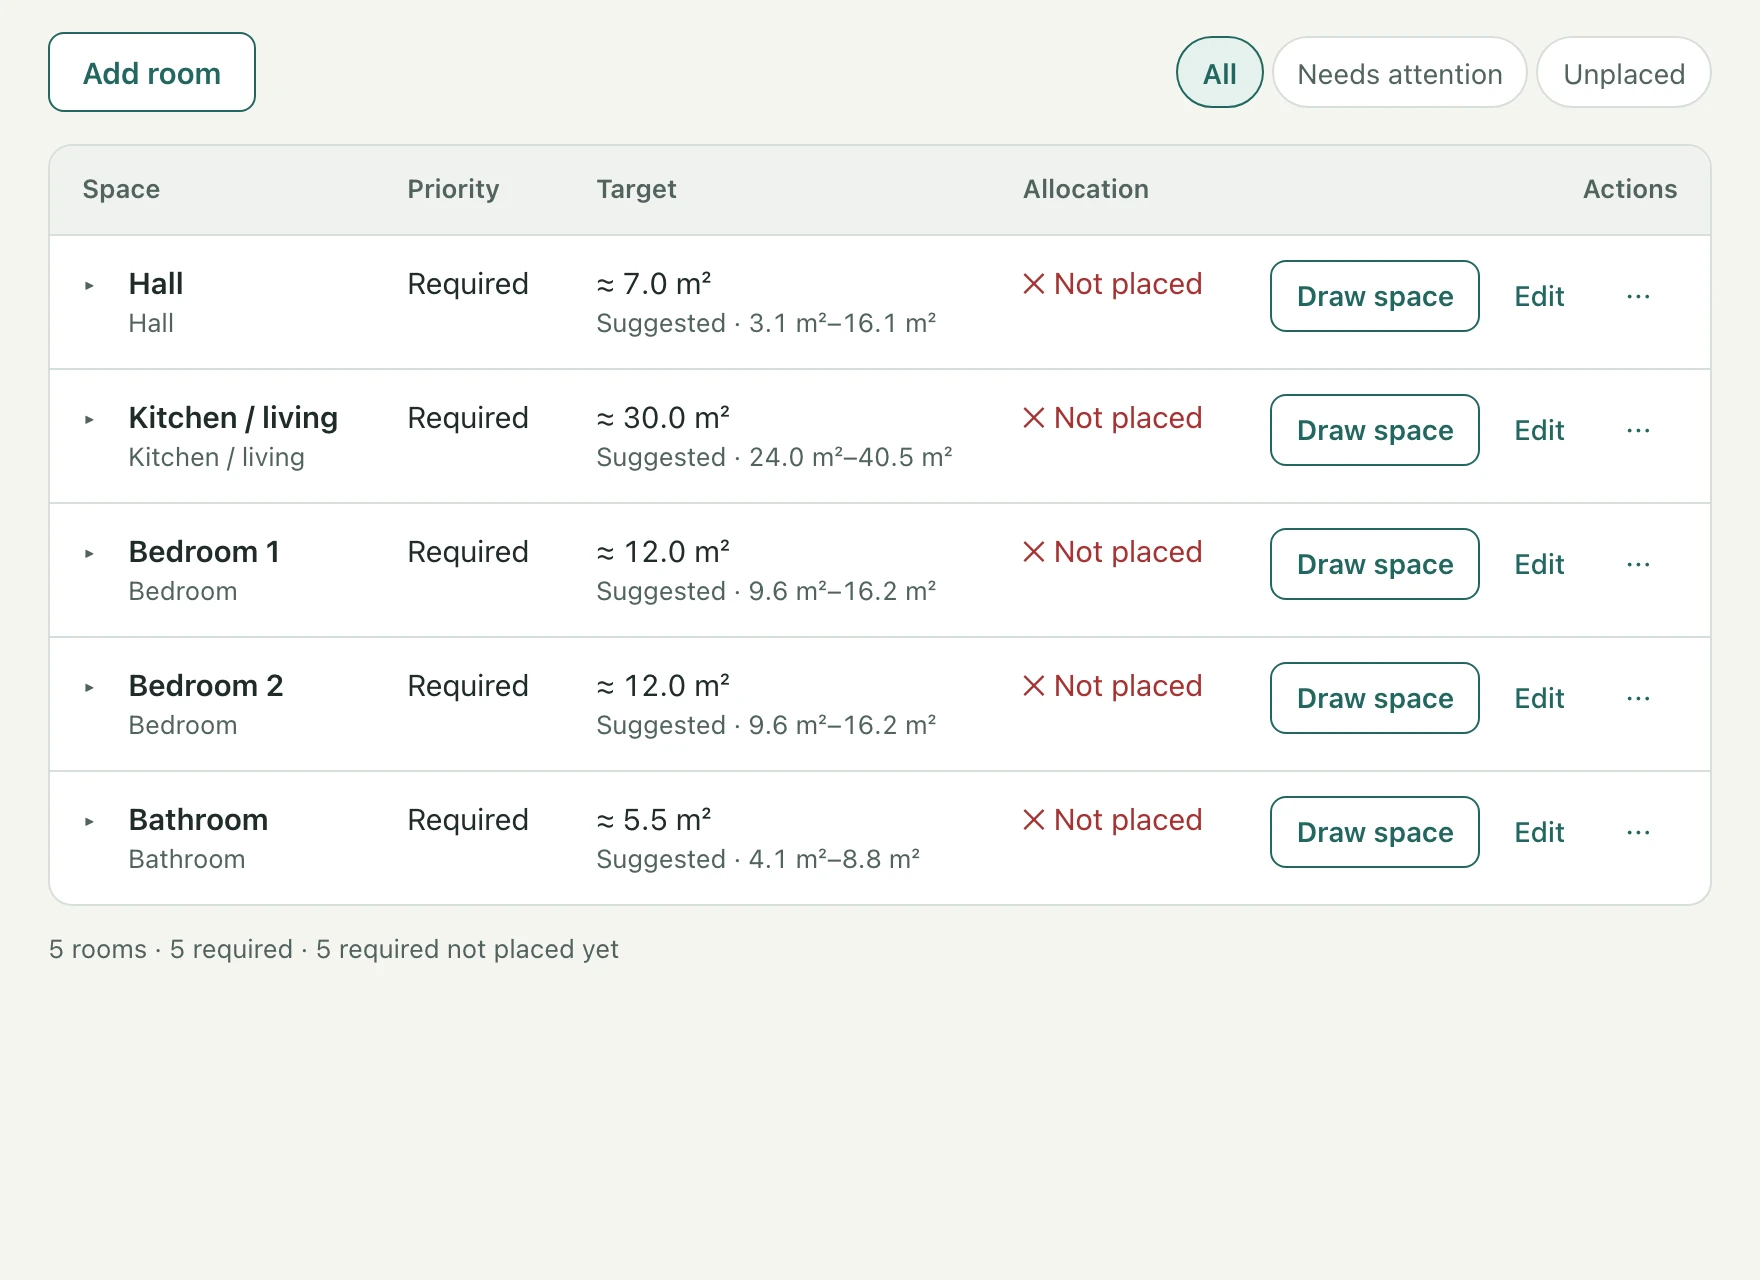
Task: Draw space for Bedroom 1
Action: (x=1374, y=564)
